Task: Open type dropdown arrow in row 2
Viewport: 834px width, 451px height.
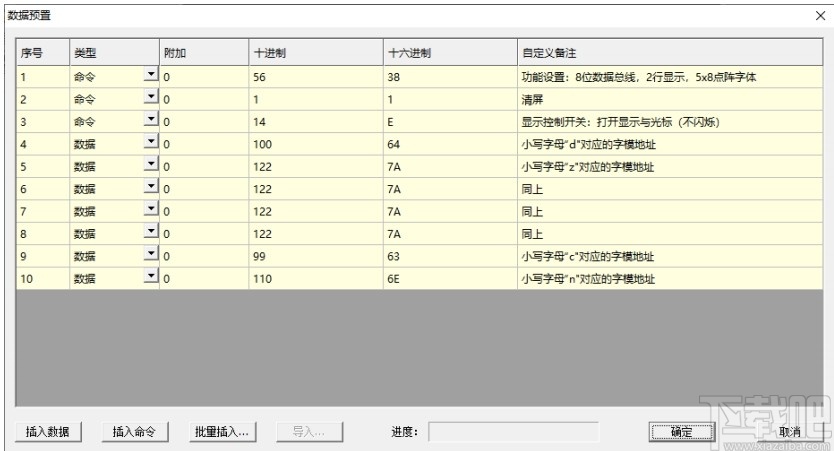Action: [152, 96]
